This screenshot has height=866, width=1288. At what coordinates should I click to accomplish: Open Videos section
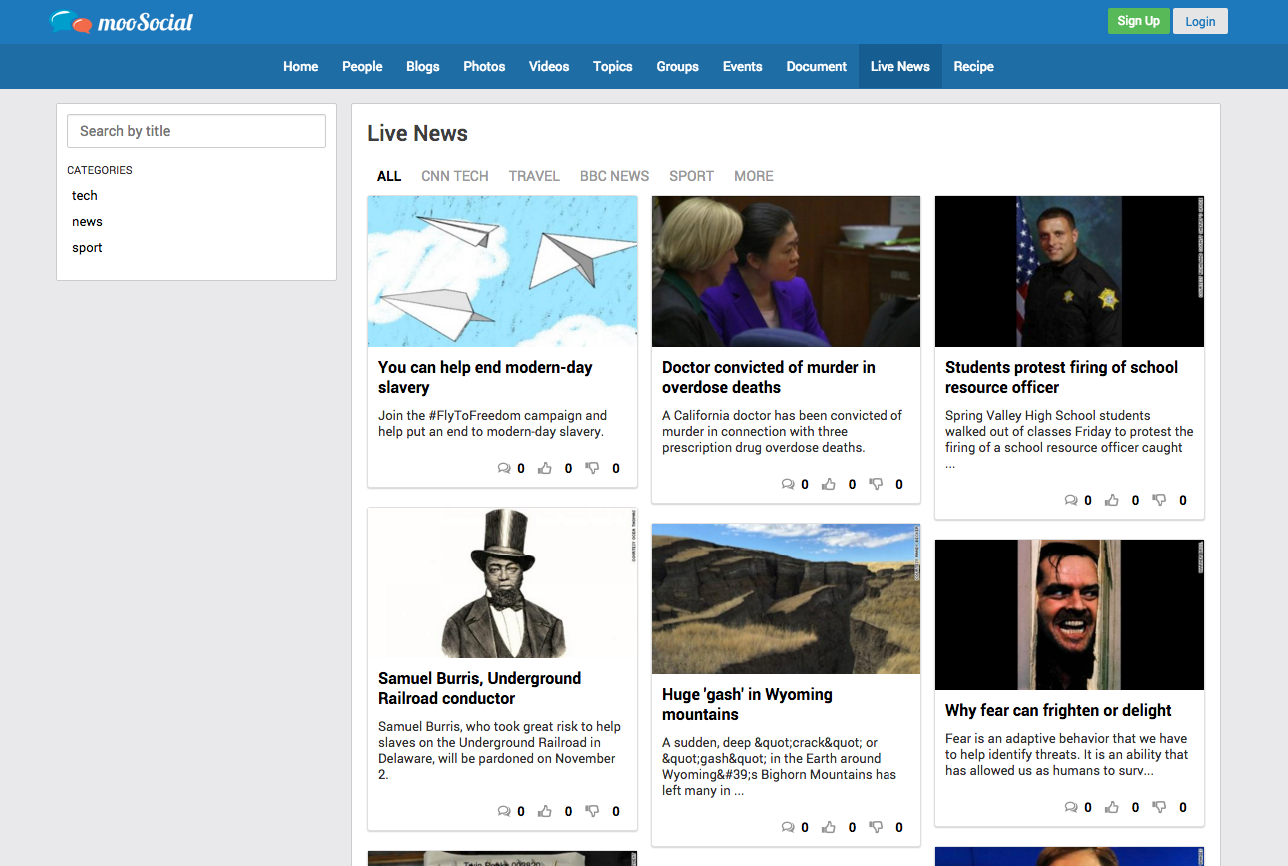pos(549,66)
